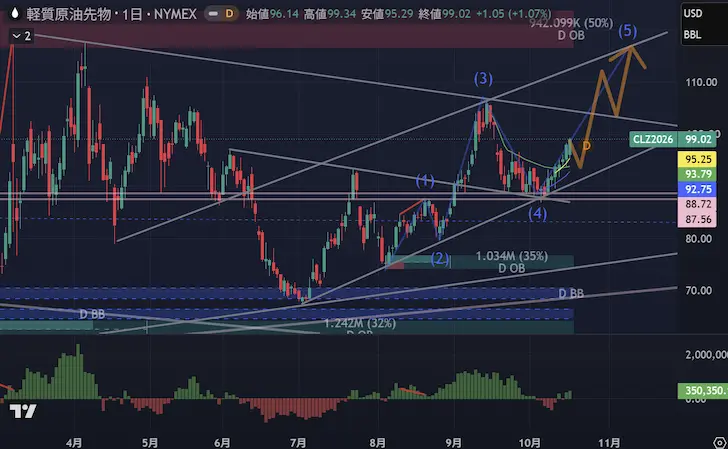Click the CLZ2026 price label
The image size is (728, 449).
(x=653, y=139)
